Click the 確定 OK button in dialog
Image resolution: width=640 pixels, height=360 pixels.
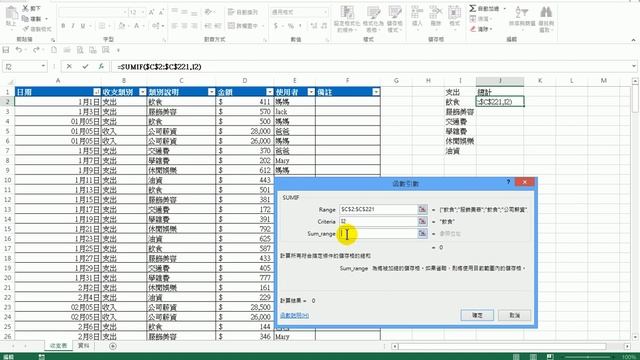tap(477, 315)
